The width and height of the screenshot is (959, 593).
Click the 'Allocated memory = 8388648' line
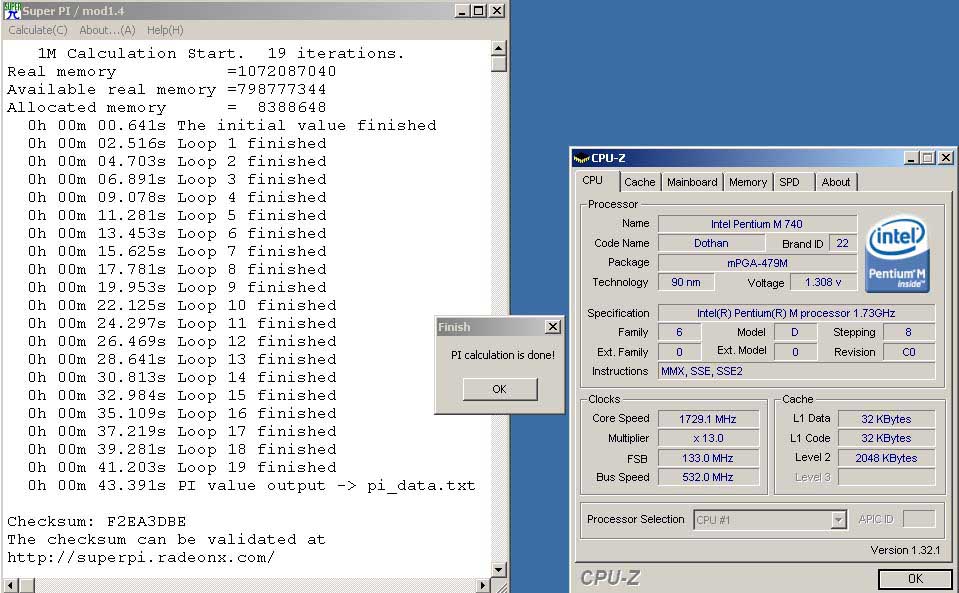[167, 108]
